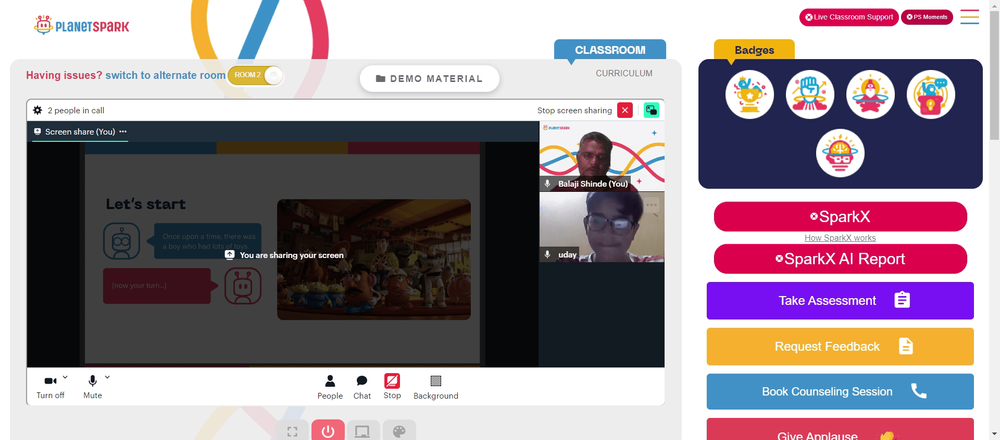
Task: Click Give Applause button
Action: click(840, 429)
